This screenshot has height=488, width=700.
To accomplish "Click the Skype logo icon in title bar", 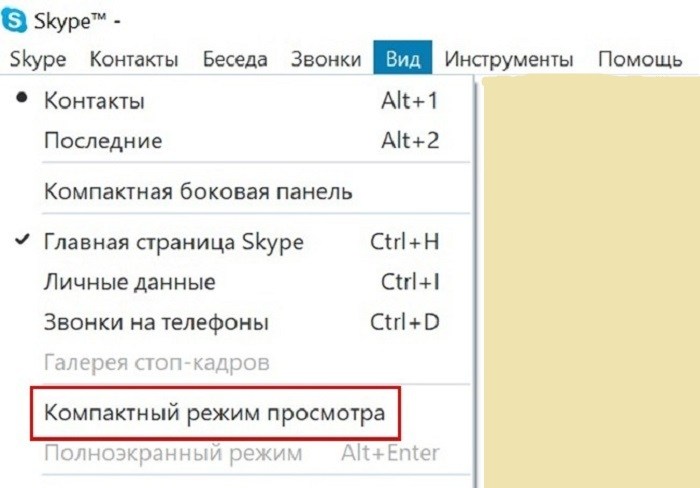I will [x=14, y=21].
